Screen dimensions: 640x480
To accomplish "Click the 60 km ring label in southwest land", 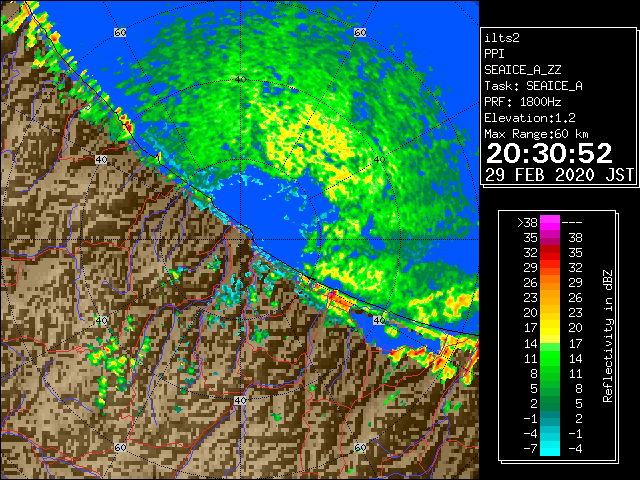I will [x=120, y=447].
